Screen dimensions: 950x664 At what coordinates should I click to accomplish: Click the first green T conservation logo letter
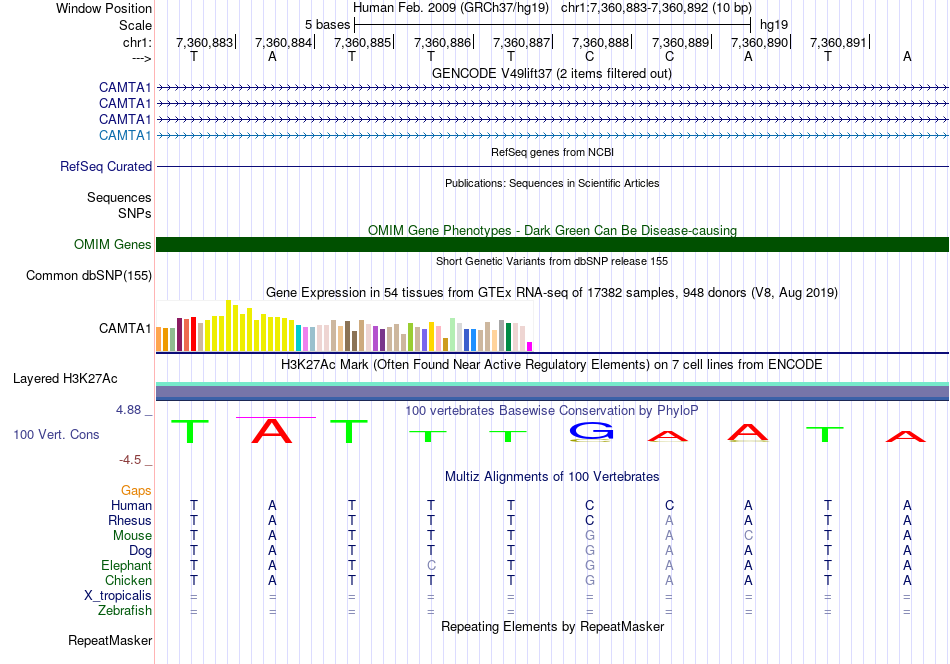tap(190, 431)
